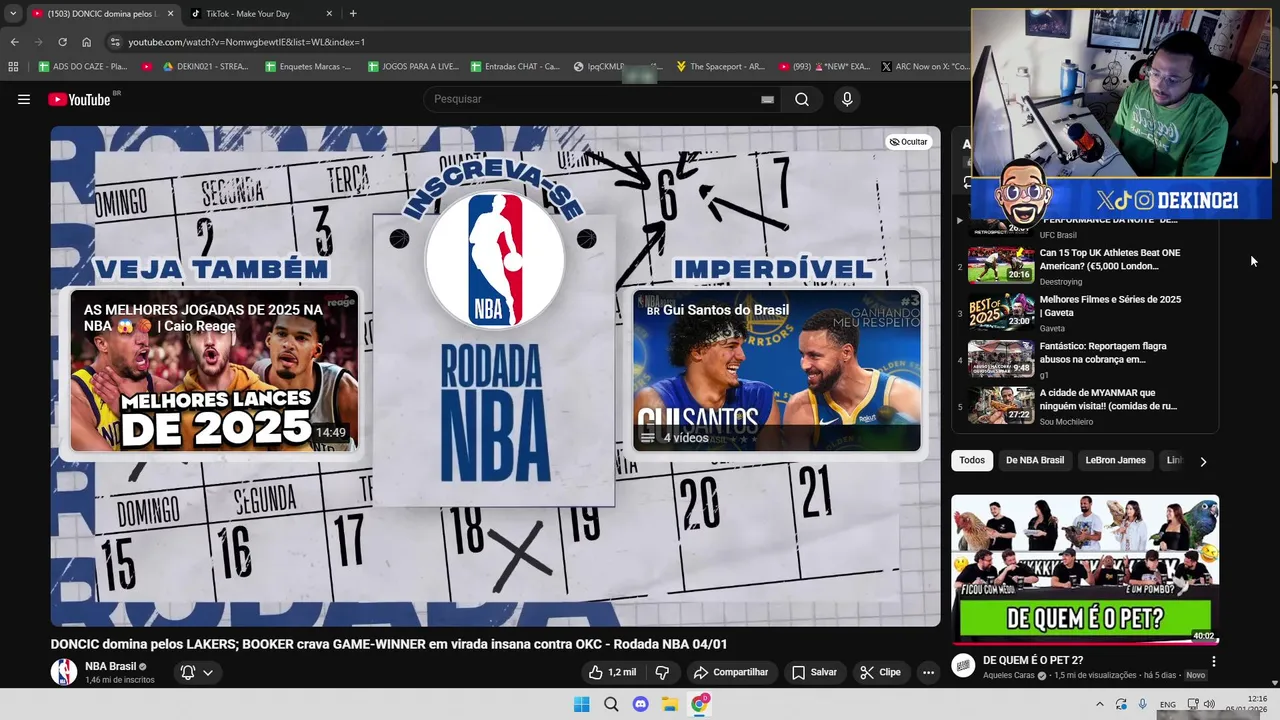The width and height of the screenshot is (1280, 720).
Task: Select the Todos filter chip
Action: 972,460
